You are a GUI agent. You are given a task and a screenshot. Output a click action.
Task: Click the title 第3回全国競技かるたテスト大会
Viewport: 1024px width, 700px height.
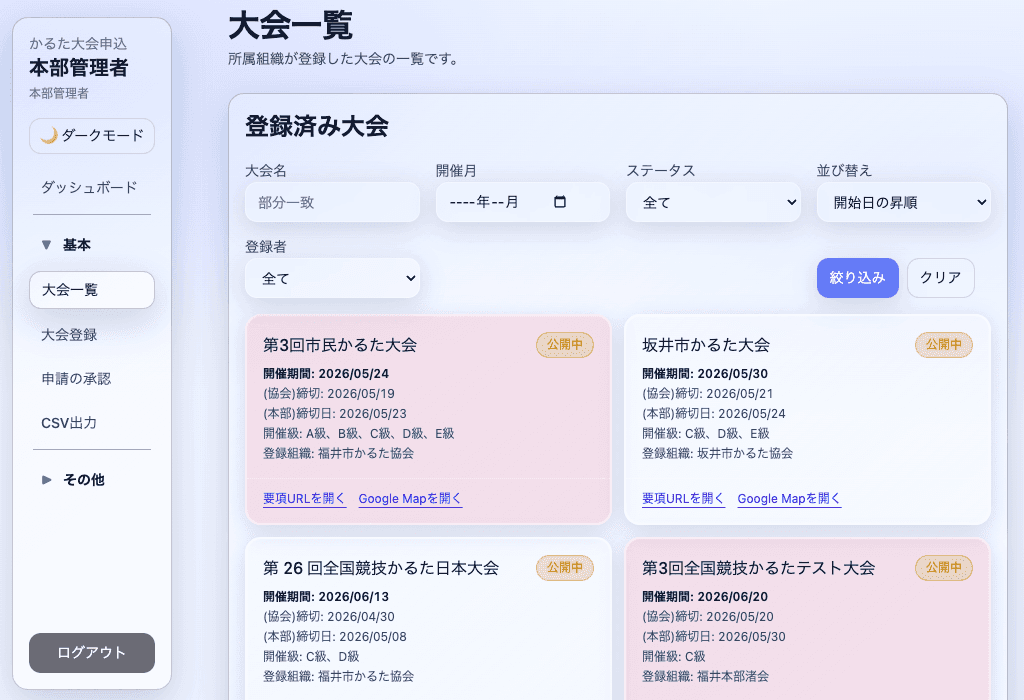click(758, 568)
